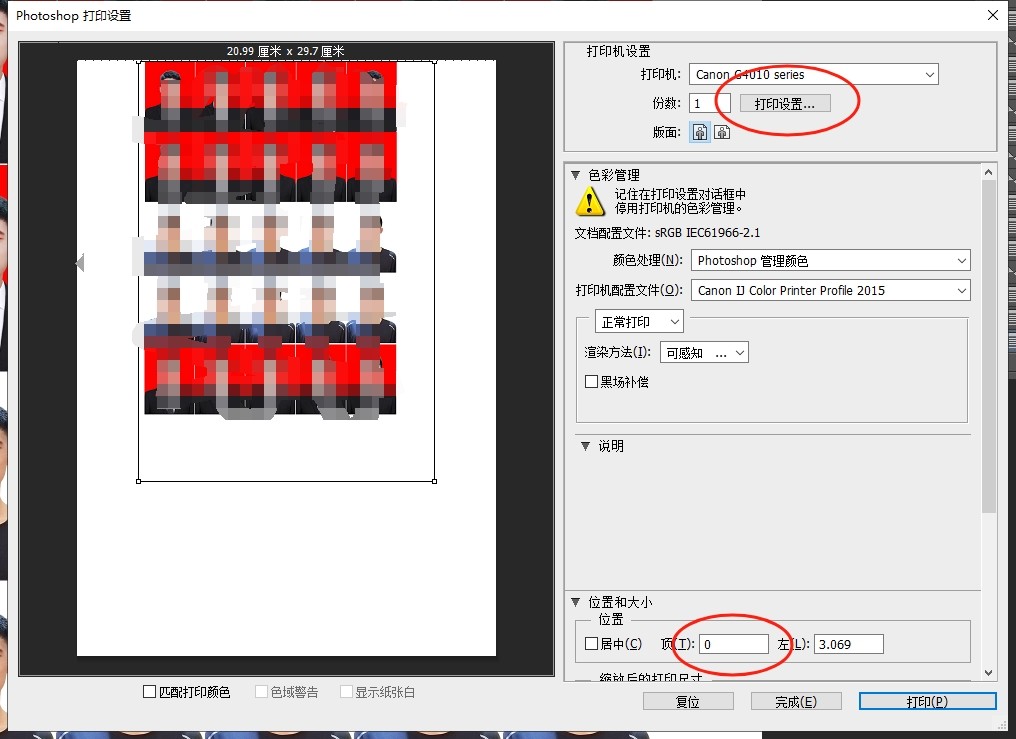Click the bottom-left bounding box handle in preview

pos(139,481)
